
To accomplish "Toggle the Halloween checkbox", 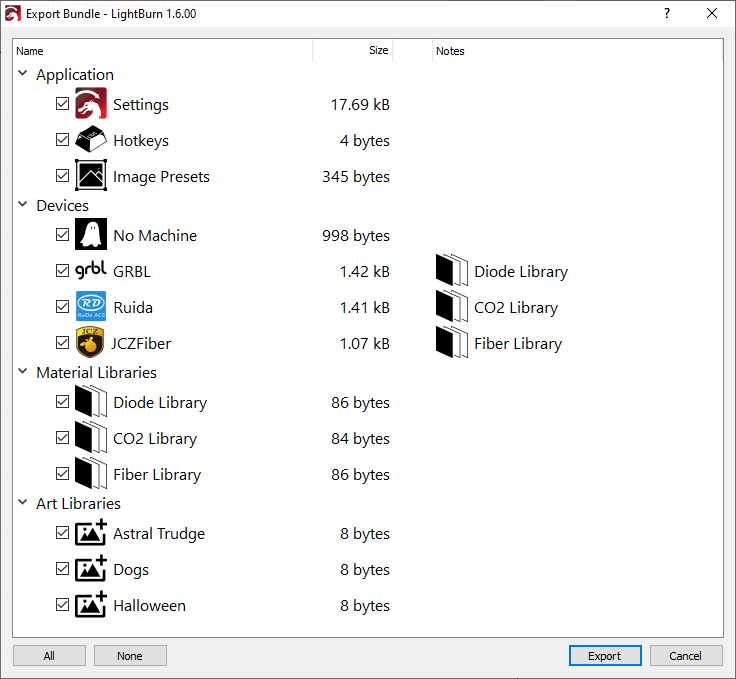I will 62,604.
